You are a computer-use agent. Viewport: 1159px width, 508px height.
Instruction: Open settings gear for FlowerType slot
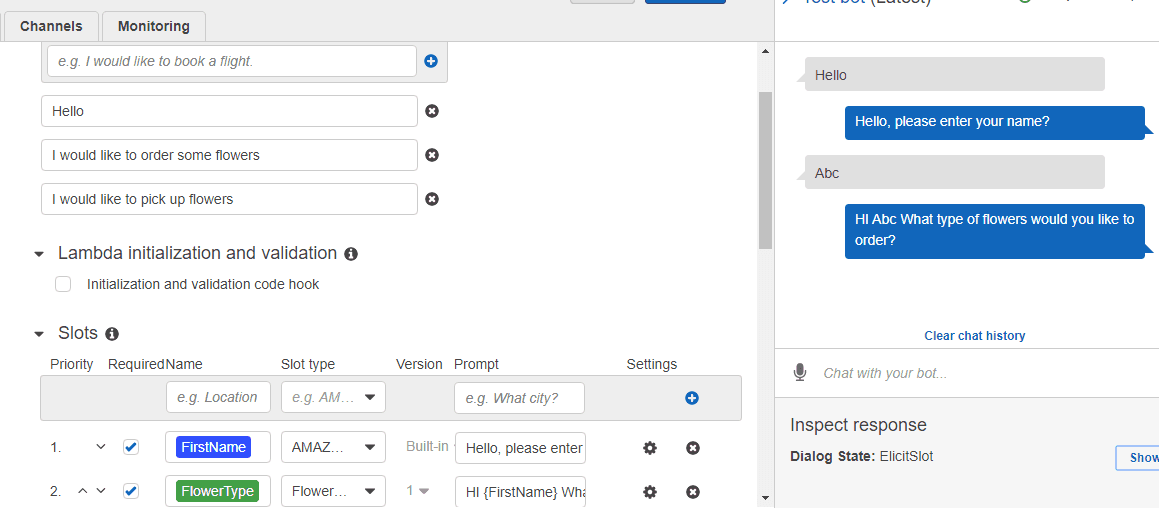(x=650, y=492)
